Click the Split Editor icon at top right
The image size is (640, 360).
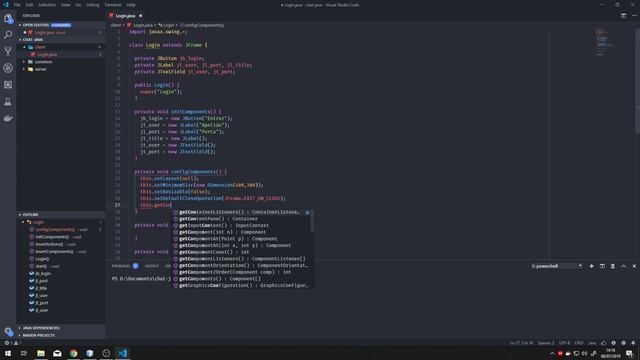(623, 16)
